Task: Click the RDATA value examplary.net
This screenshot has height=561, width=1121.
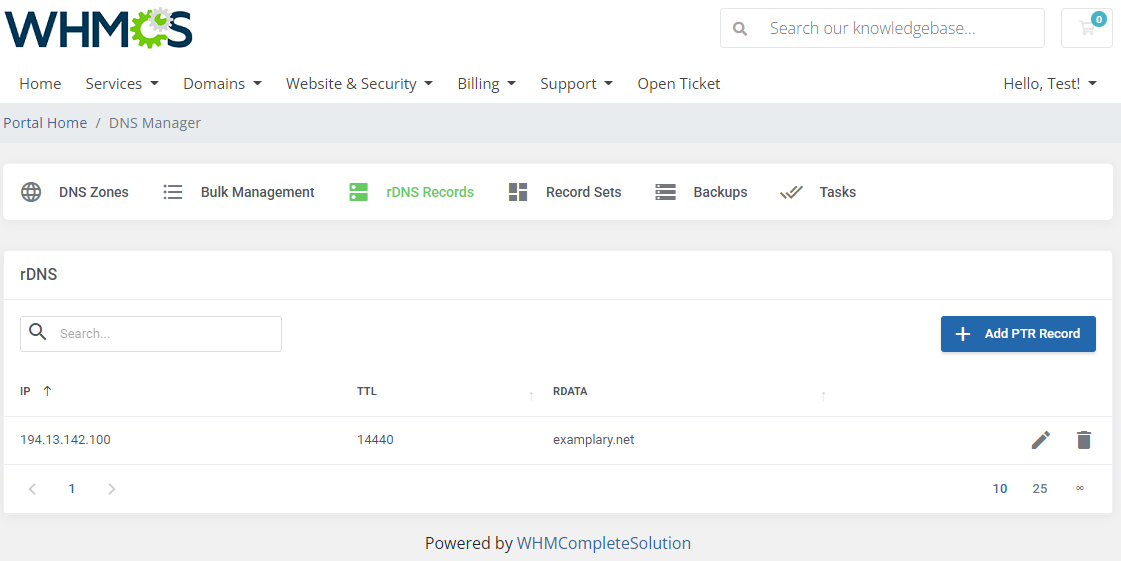Action: (x=593, y=440)
